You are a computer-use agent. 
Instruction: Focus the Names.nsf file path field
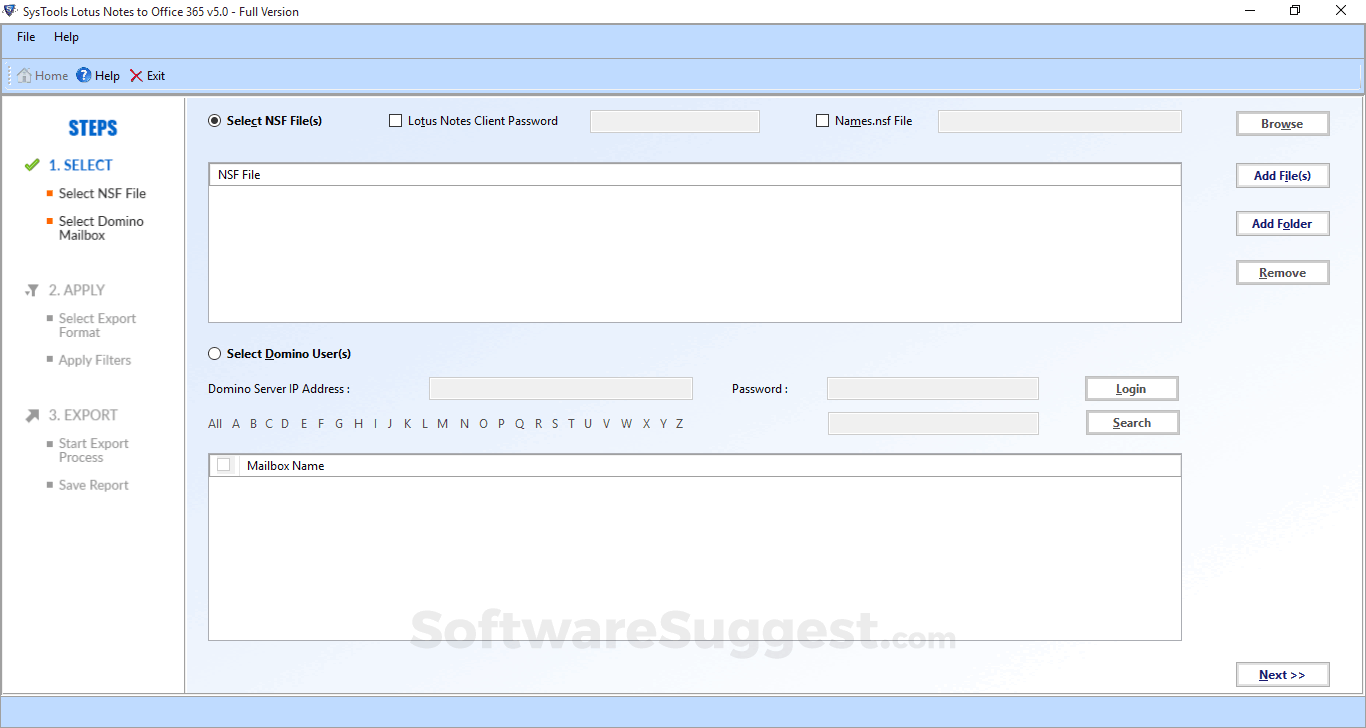[1060, 121]
